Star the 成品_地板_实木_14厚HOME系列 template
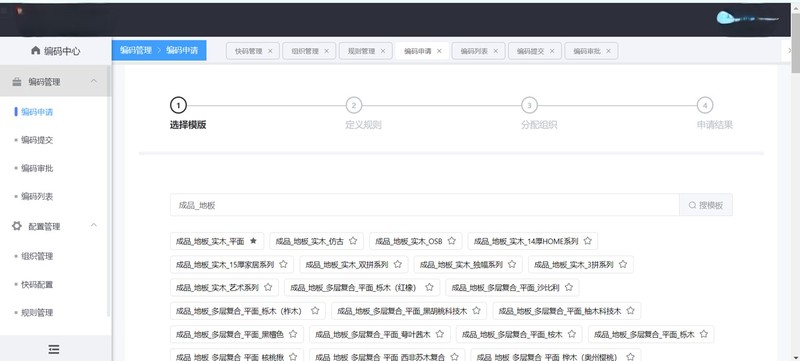 tap(587, 241)
